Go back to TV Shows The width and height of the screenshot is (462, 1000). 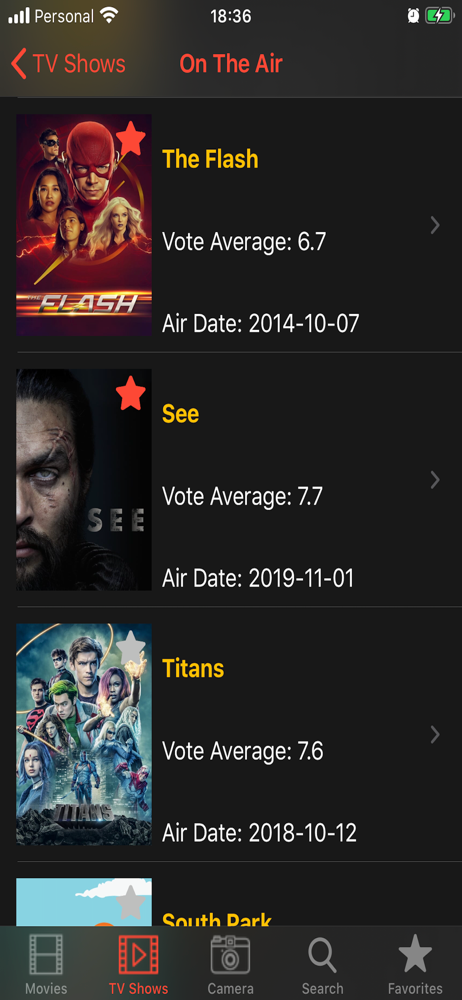[68, 64]
